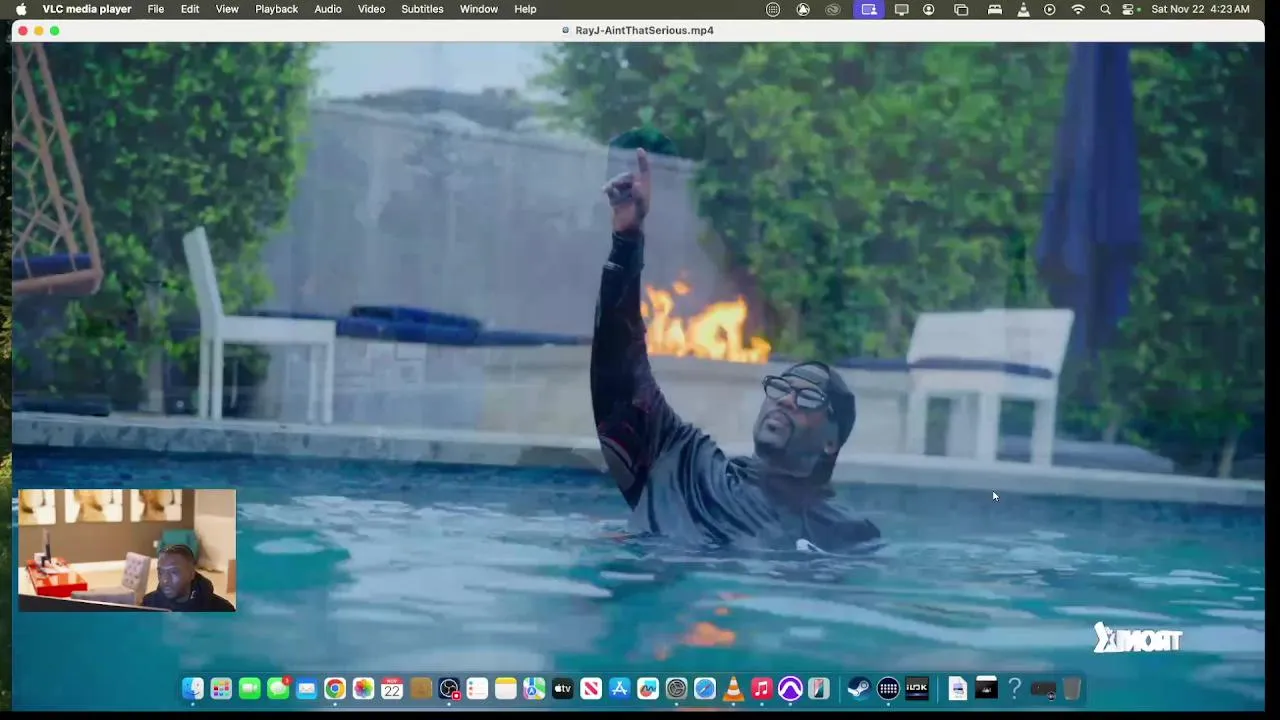The width and height of the screenshot is (1280, 720).
Task: Open System Settings in the Dock
Action: 676,688
